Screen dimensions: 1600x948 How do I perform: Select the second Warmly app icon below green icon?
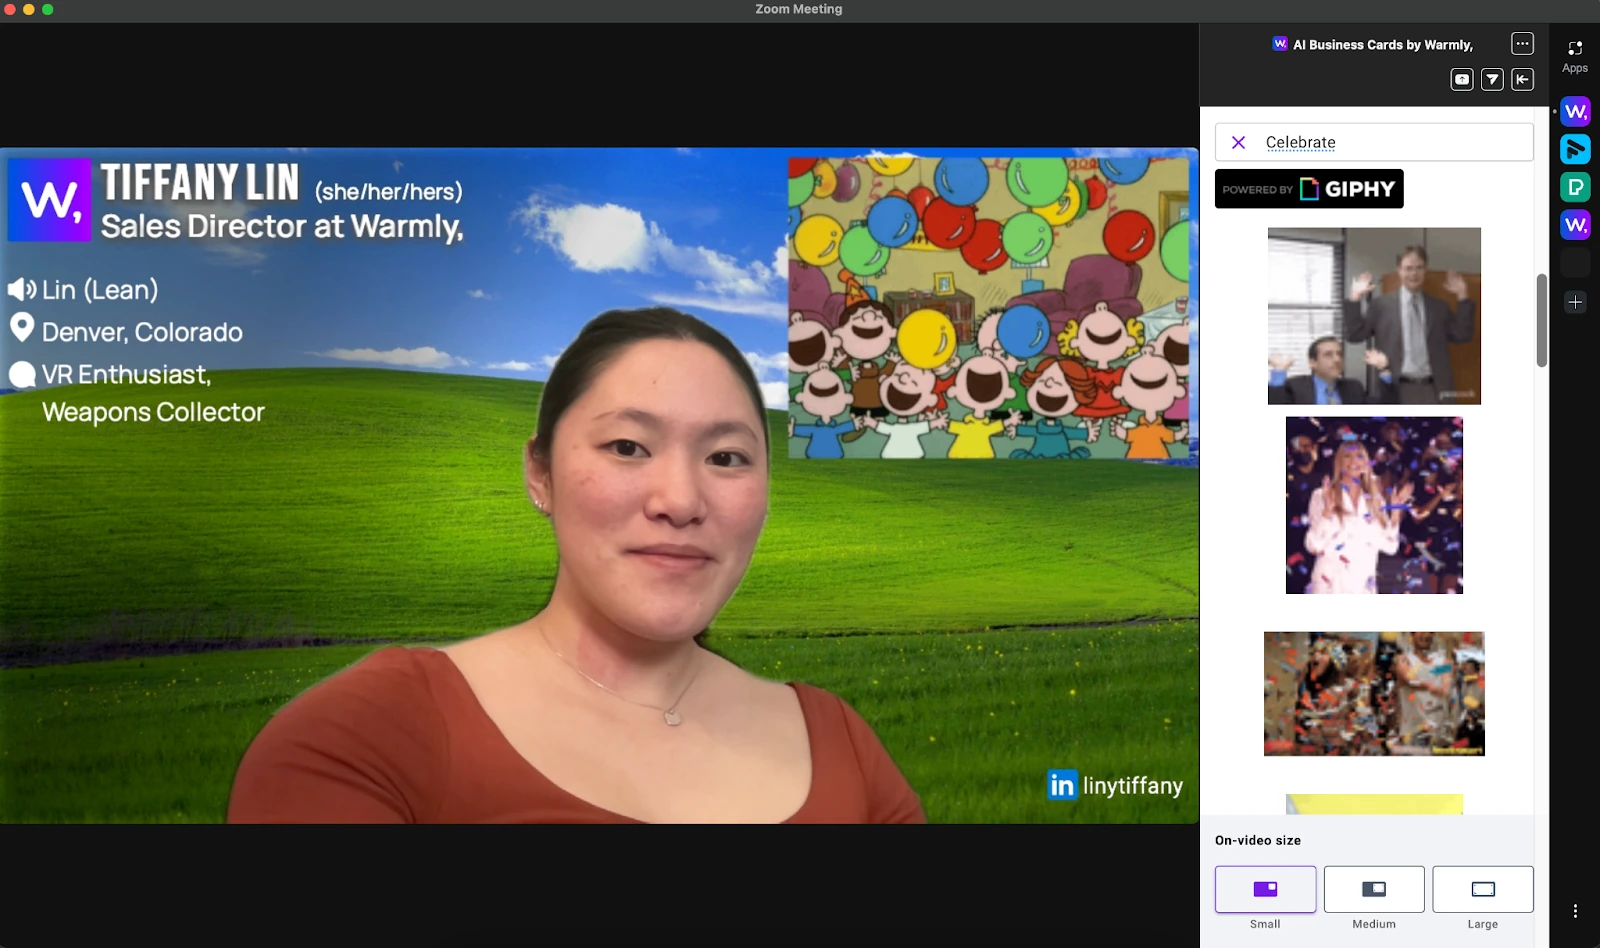point(1575,225)
